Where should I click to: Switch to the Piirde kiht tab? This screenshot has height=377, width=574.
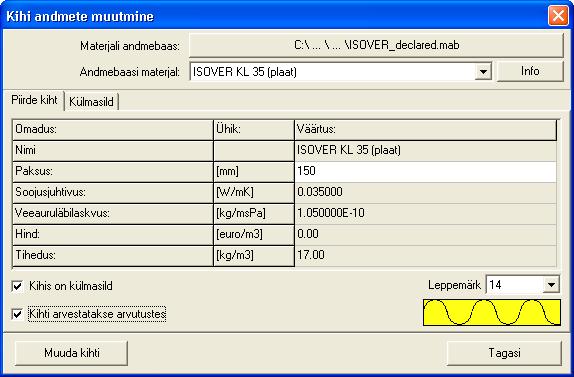point(34,100)
